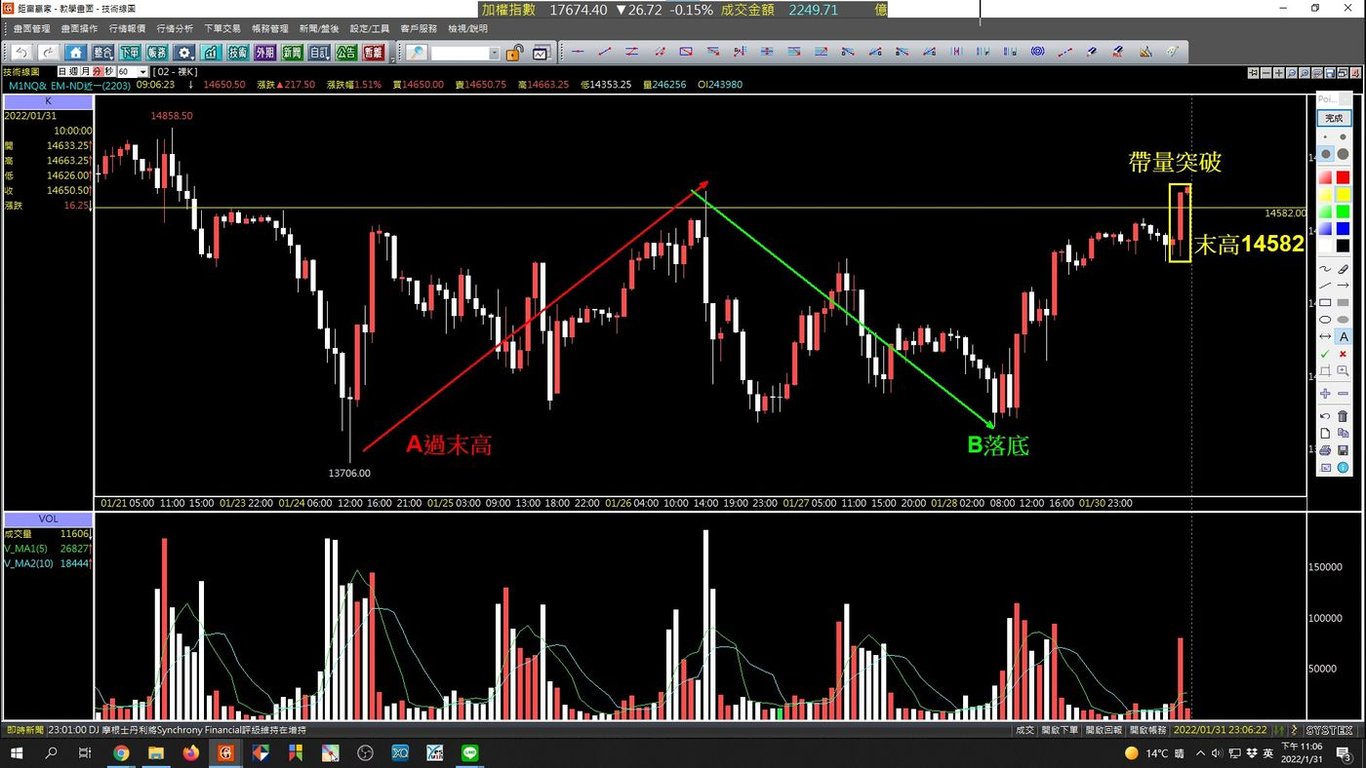Screen dimensions: 1366x768
Task: Click the redo arrow toolbar button
Action: (48, 52)
